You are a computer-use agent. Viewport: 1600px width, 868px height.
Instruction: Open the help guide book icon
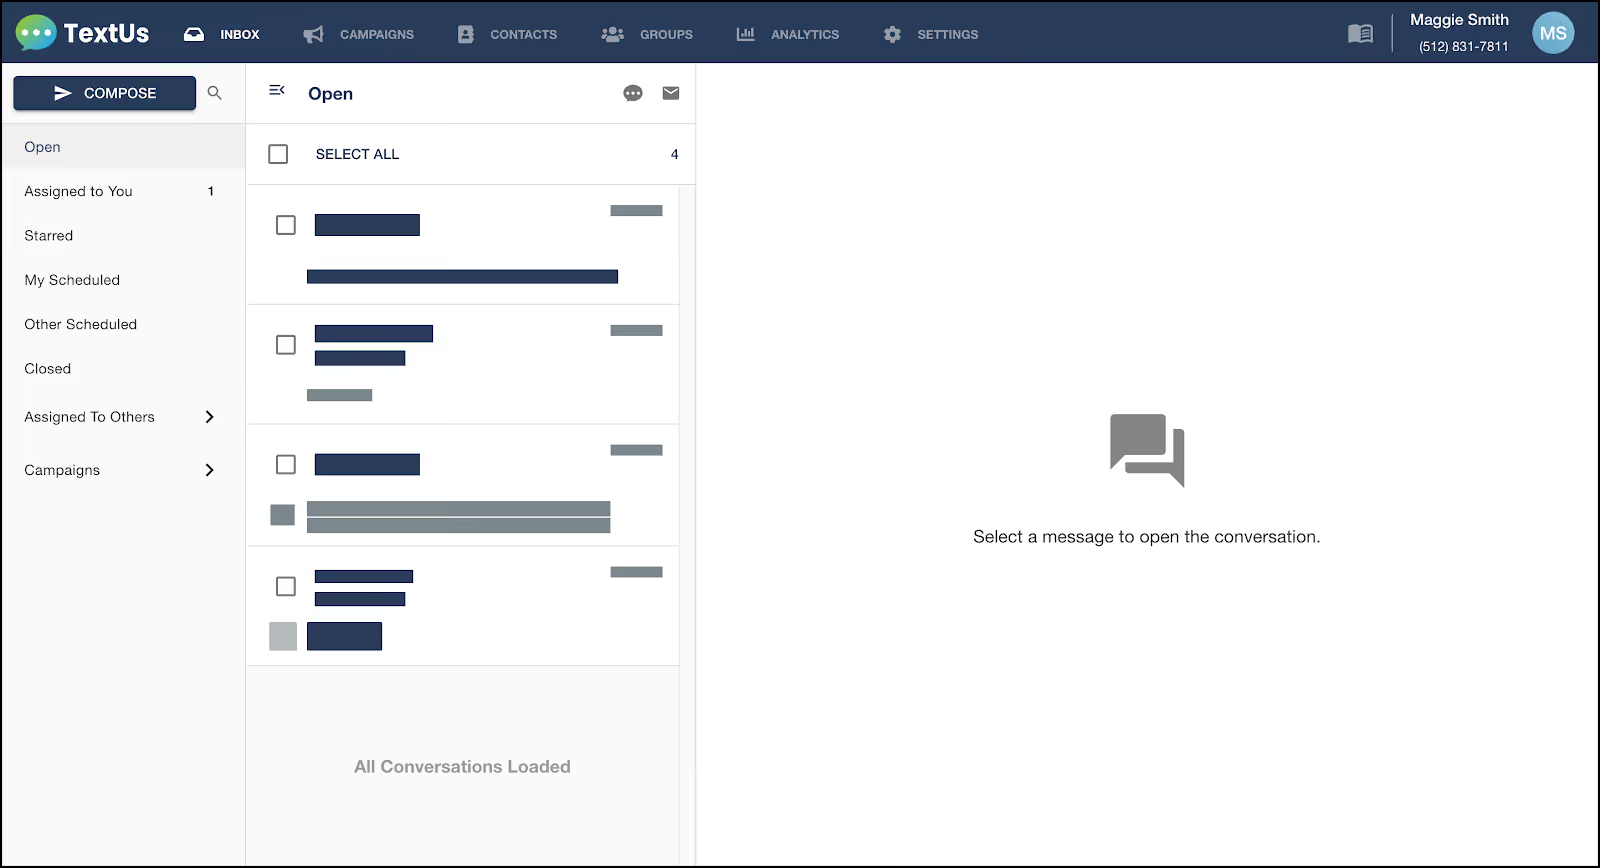click(1360, 33)
